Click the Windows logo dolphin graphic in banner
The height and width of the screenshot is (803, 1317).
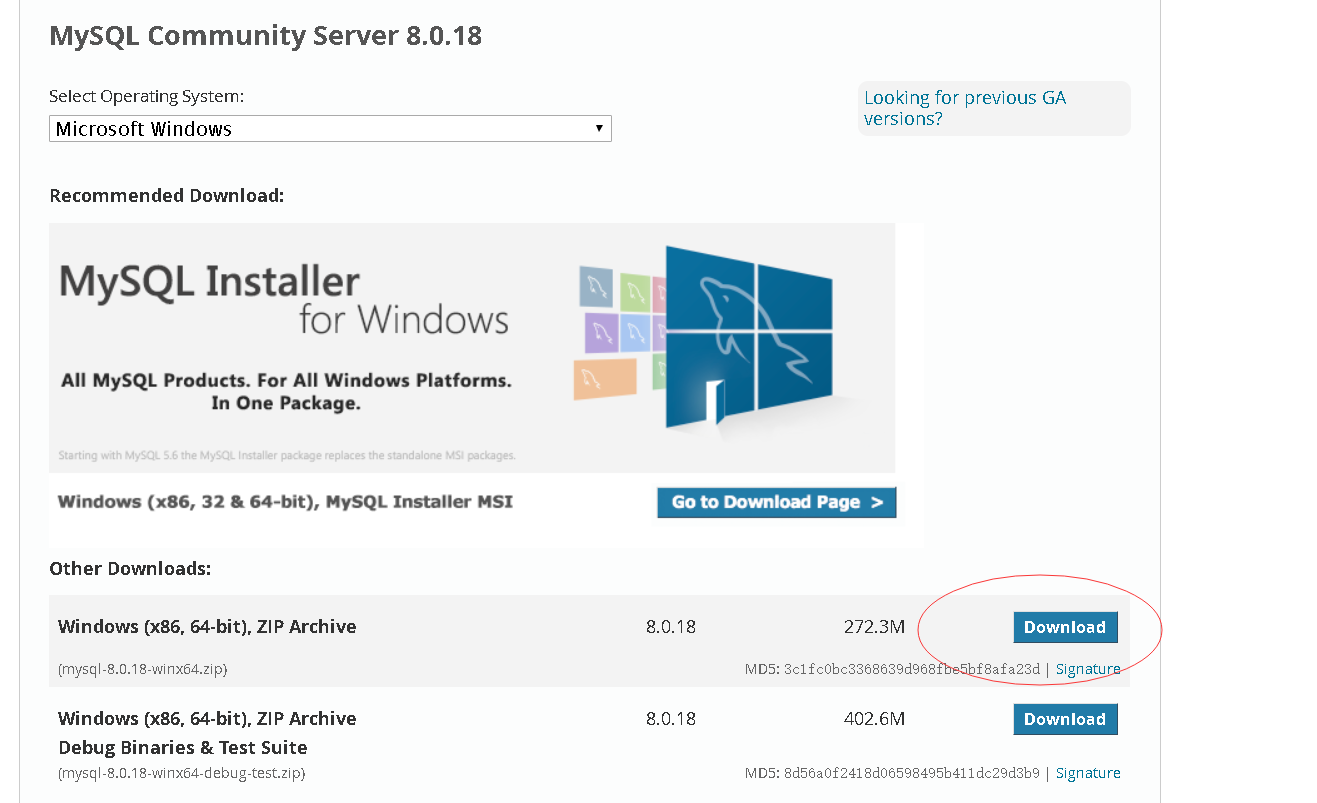pyautogui.click(x=748, y=335)
